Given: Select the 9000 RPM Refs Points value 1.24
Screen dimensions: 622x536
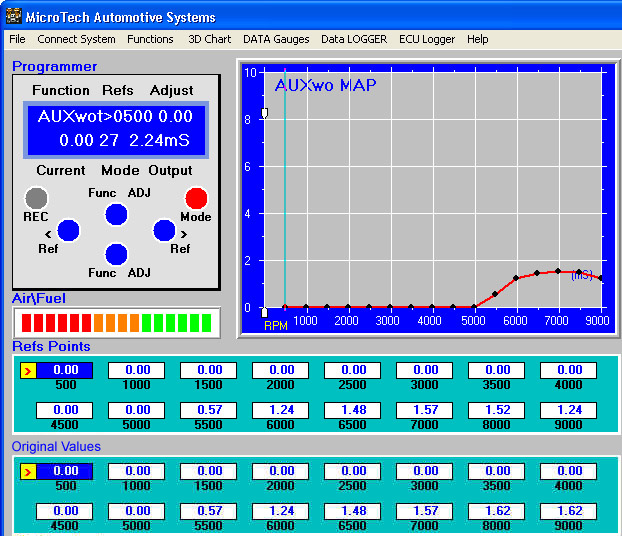Looking at the screenshot, I should 568,410.
